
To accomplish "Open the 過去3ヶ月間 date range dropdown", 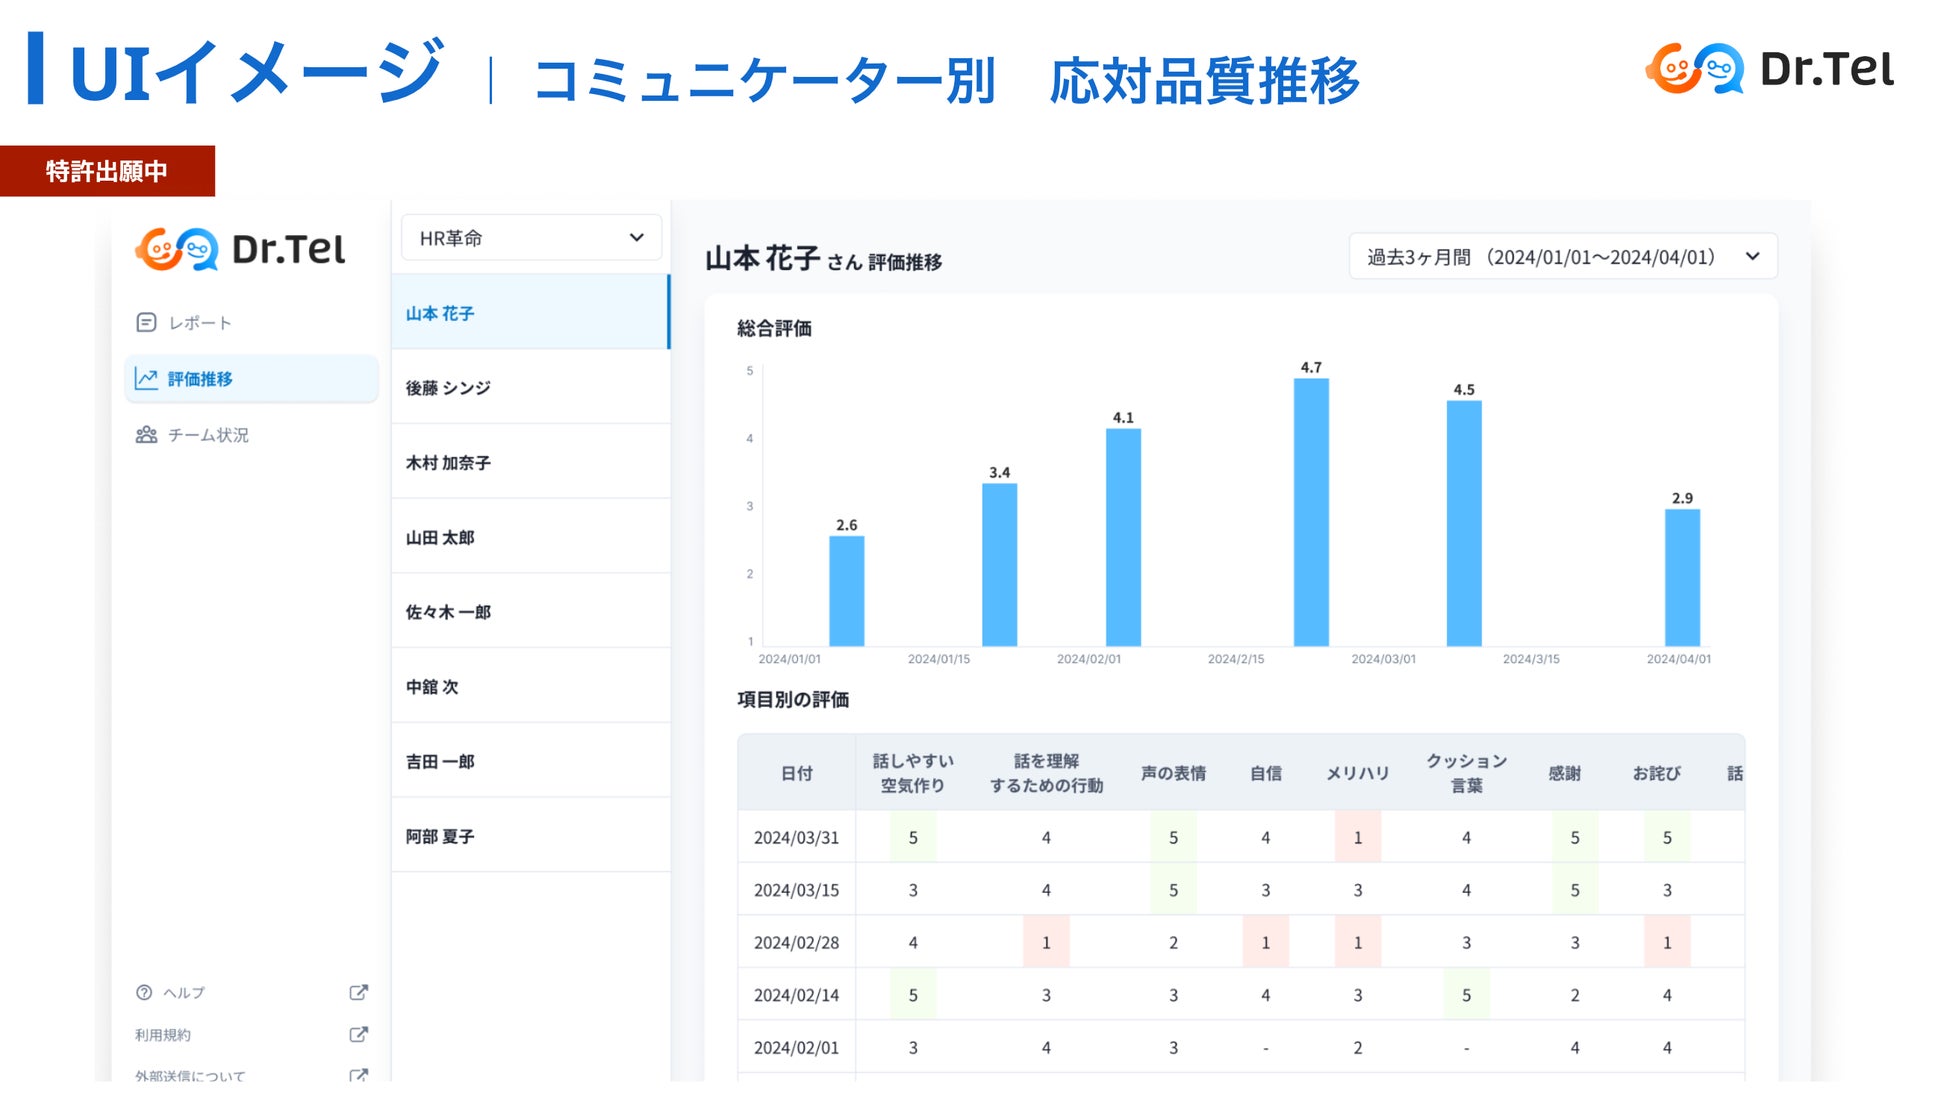I will click(1561, 257).
